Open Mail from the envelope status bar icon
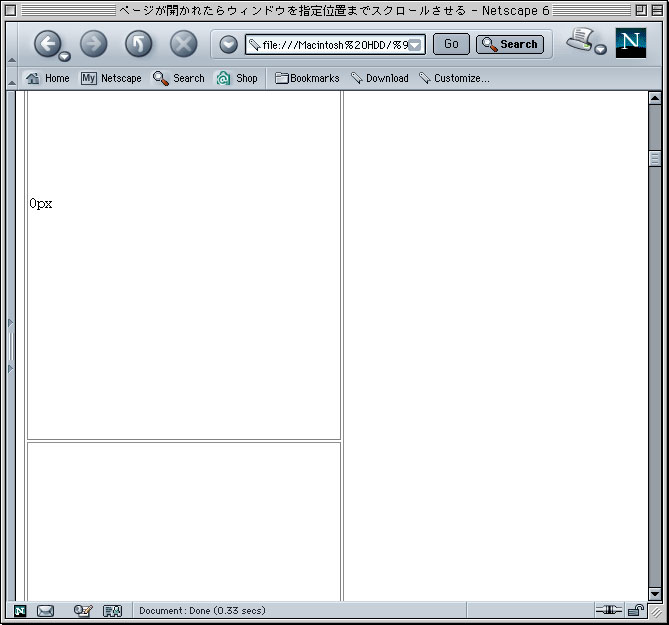 click(45, 611)
